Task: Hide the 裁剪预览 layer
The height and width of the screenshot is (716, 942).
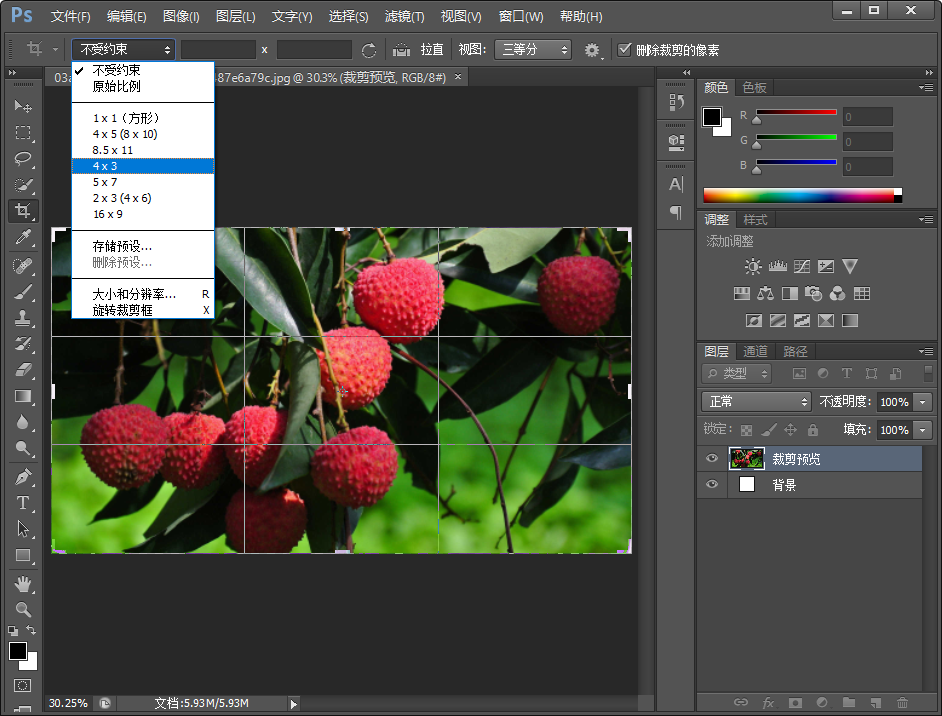Action: 712,459
